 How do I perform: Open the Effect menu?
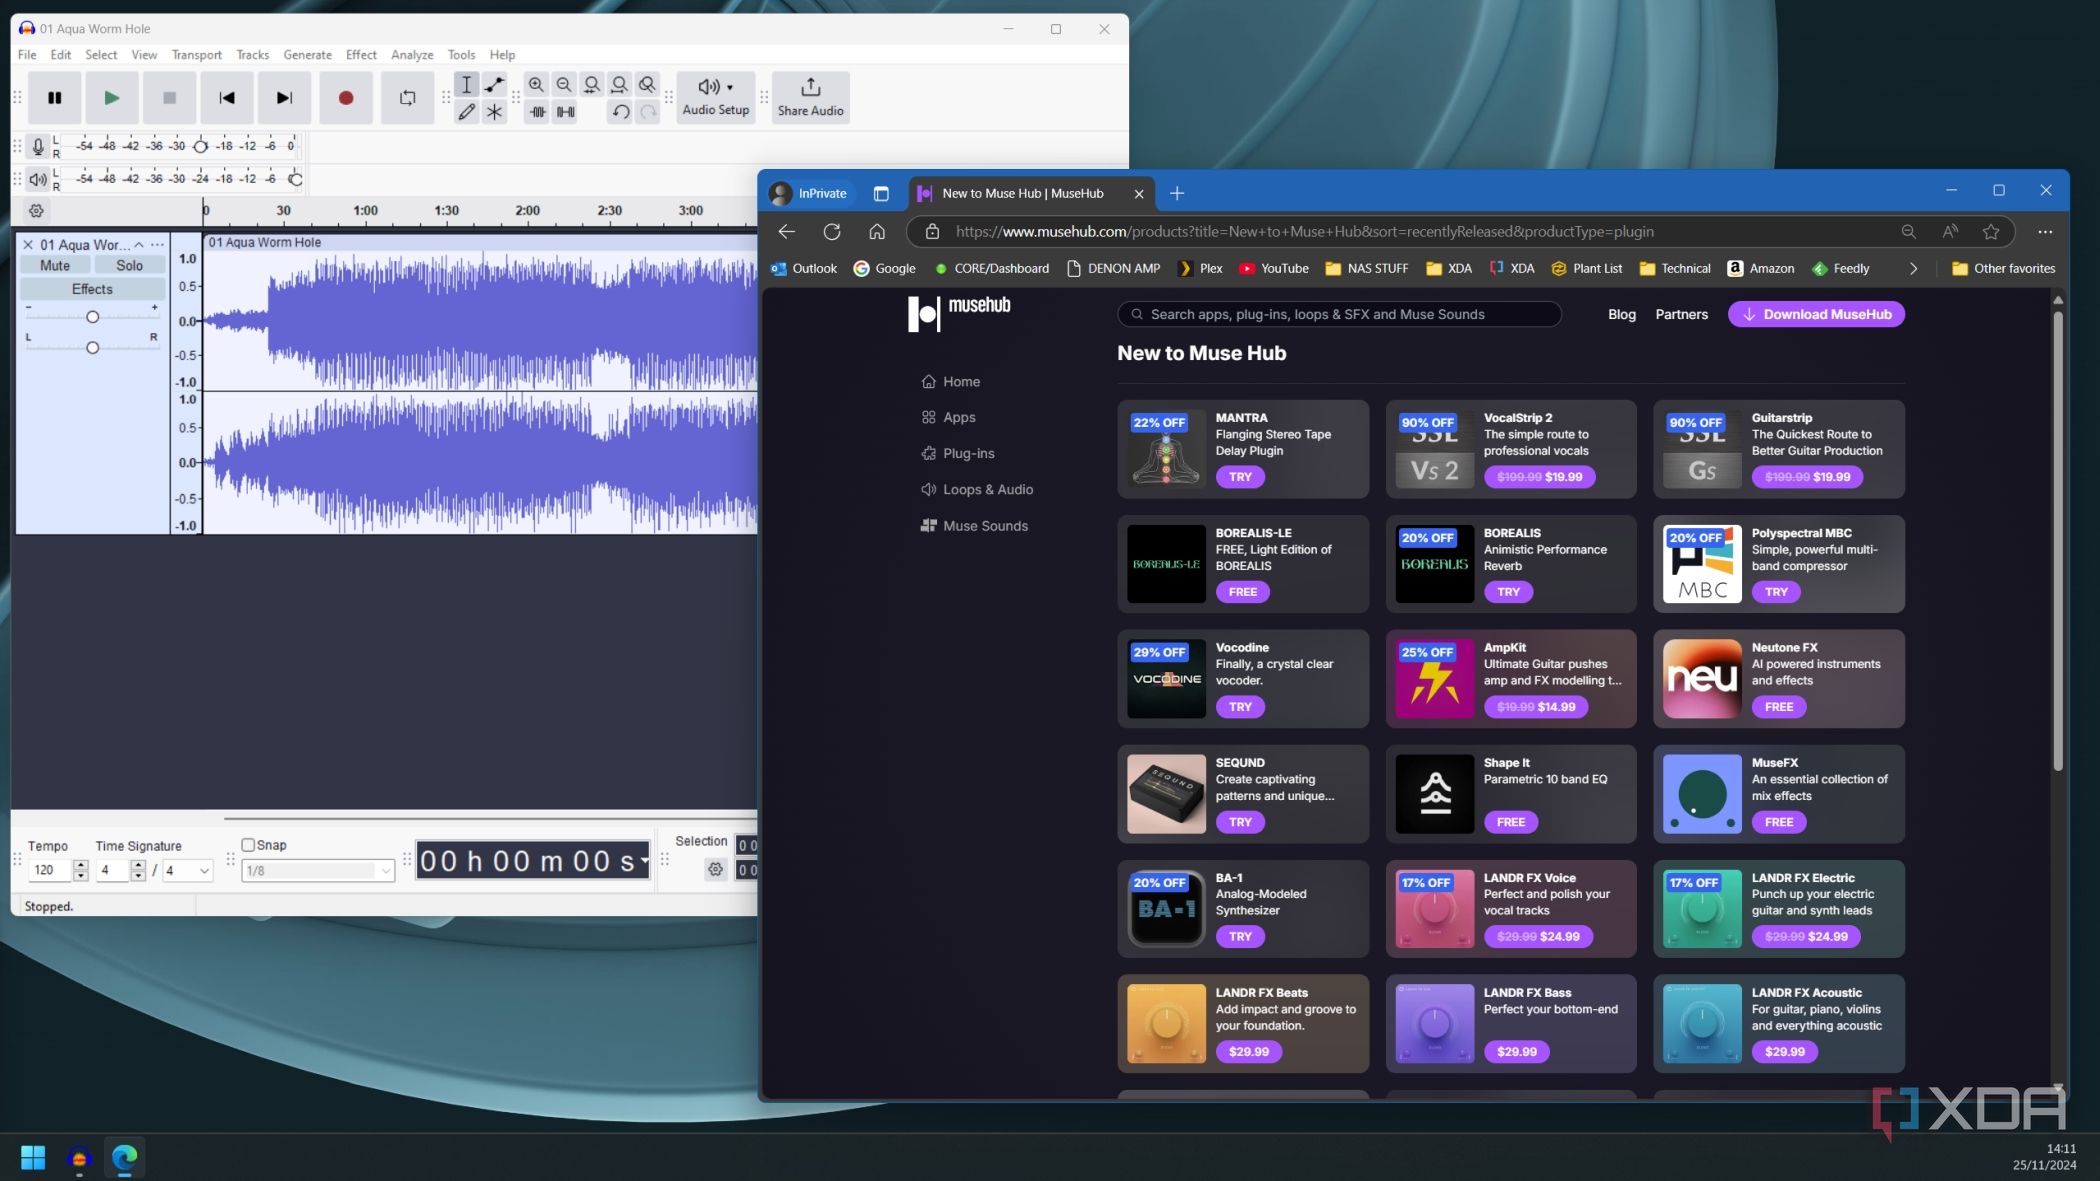(361, 55)
